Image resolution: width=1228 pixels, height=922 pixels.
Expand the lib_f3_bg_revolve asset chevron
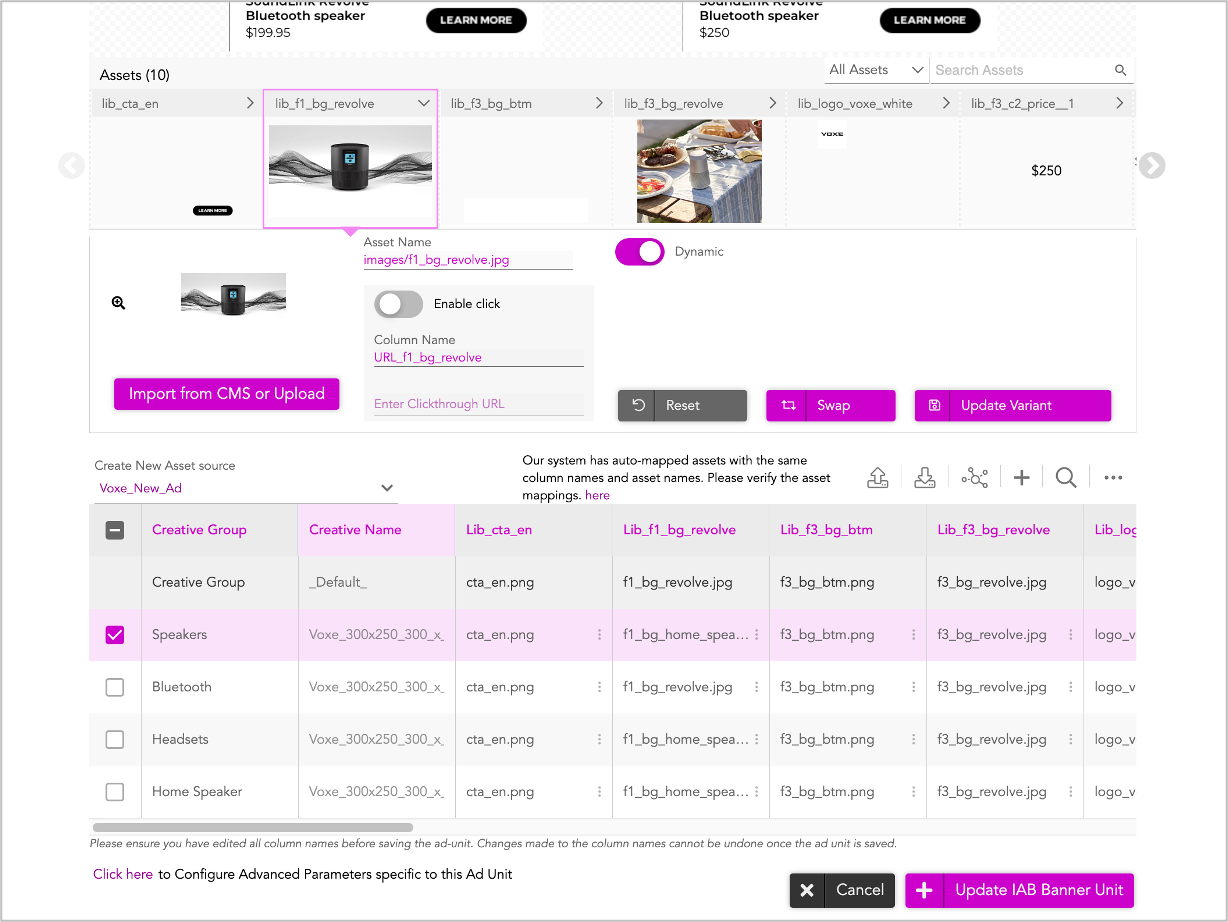[x=773, y=103]
